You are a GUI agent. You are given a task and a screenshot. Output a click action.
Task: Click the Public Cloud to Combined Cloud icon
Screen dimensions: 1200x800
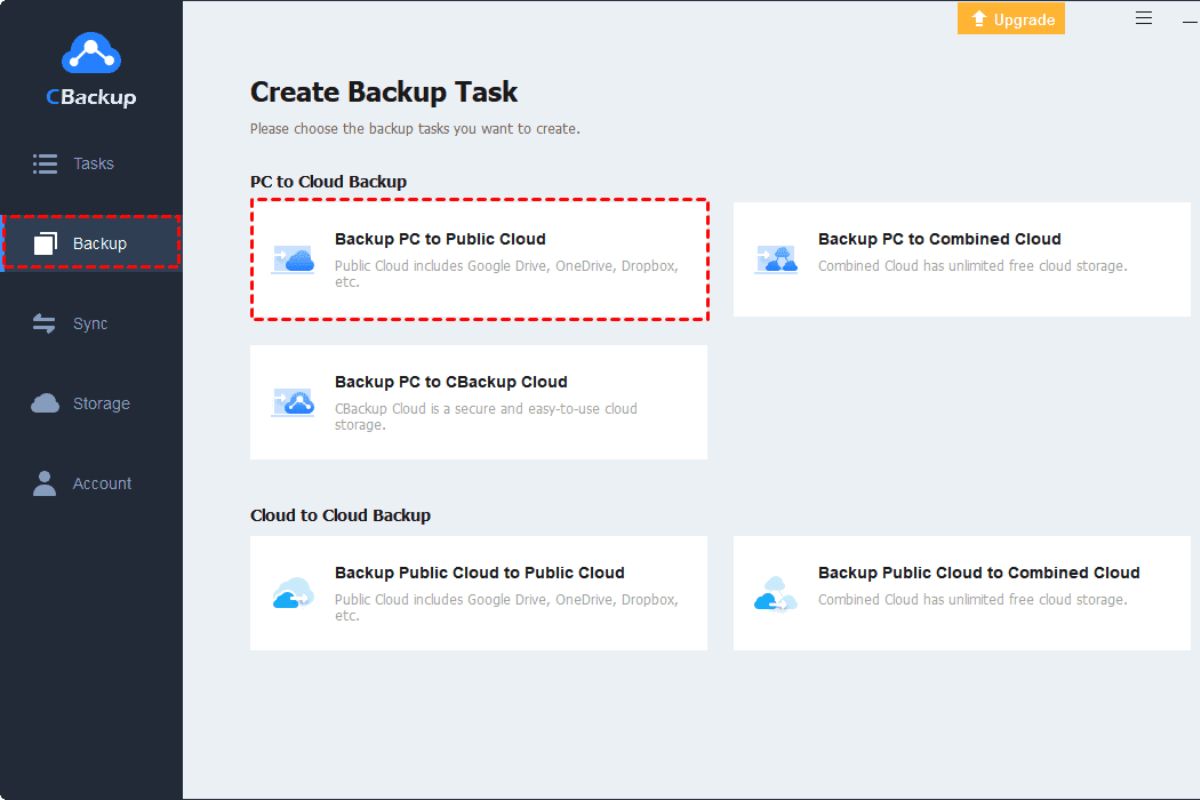(776, 593)
